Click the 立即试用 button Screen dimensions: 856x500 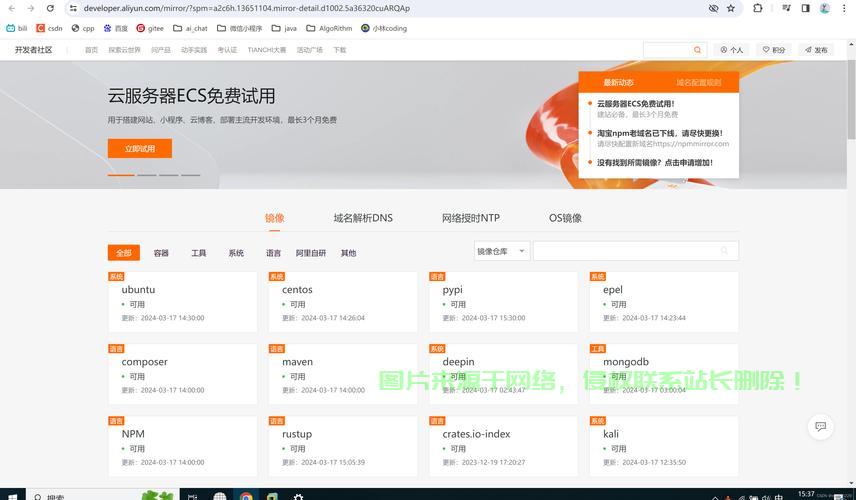pyautogui.click(x=140, y=148)
